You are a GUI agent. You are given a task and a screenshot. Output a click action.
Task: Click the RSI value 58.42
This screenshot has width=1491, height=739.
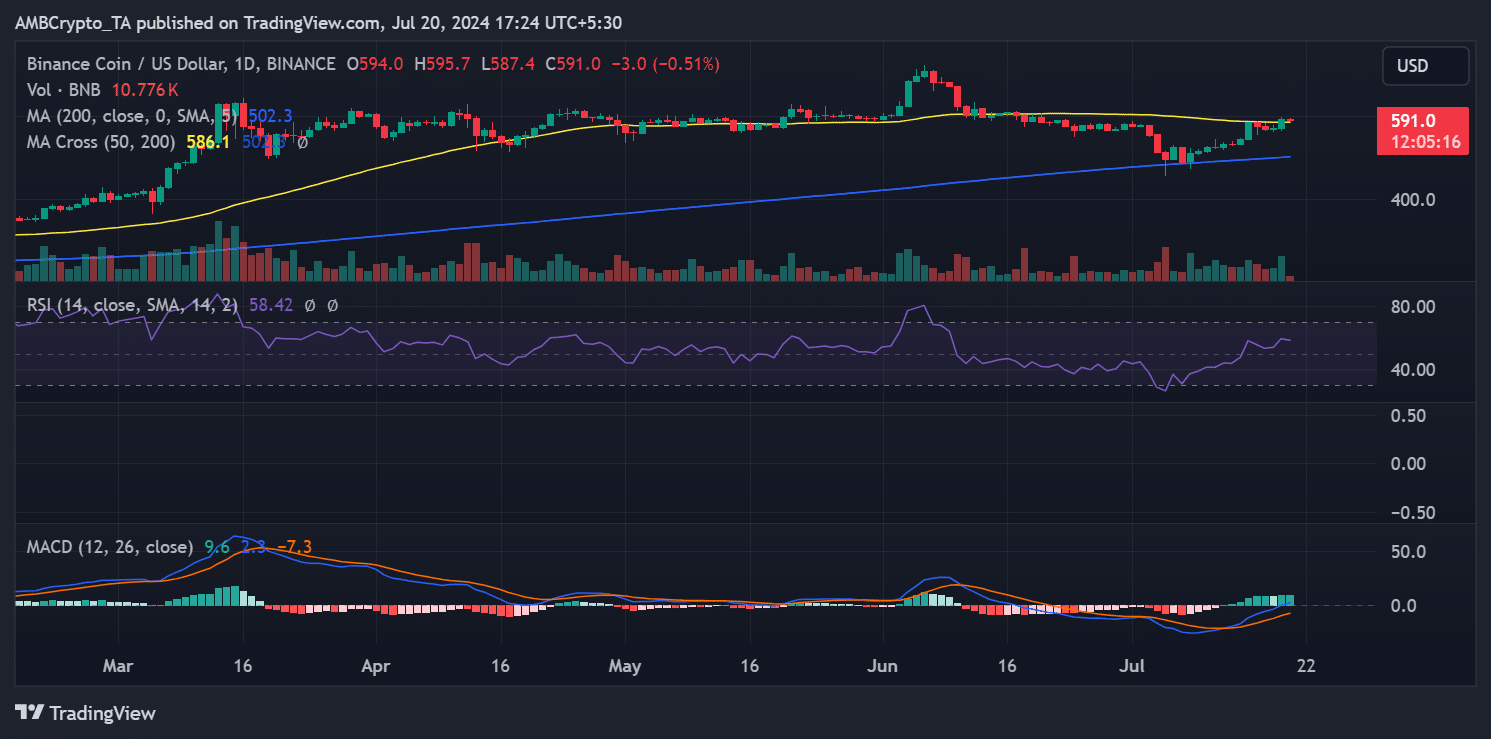tap(271, 305)
